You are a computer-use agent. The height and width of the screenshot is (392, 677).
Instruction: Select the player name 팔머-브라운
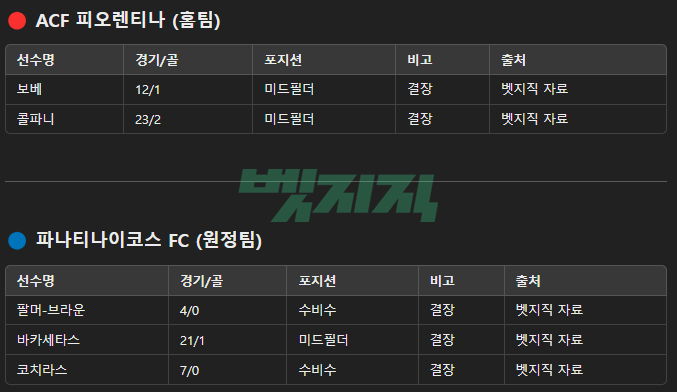click(x=51, y=310)
